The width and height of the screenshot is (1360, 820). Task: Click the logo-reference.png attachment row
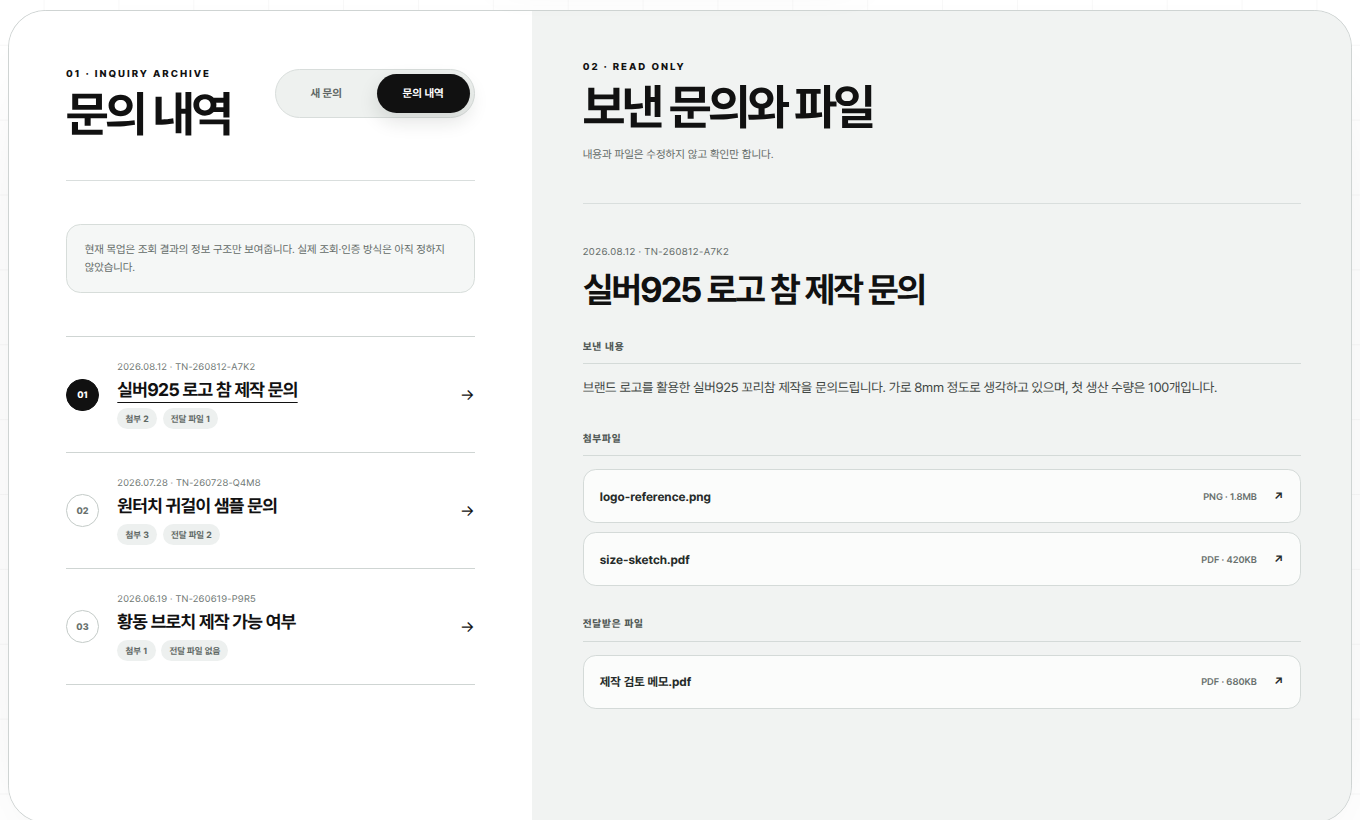coord(941,496)
